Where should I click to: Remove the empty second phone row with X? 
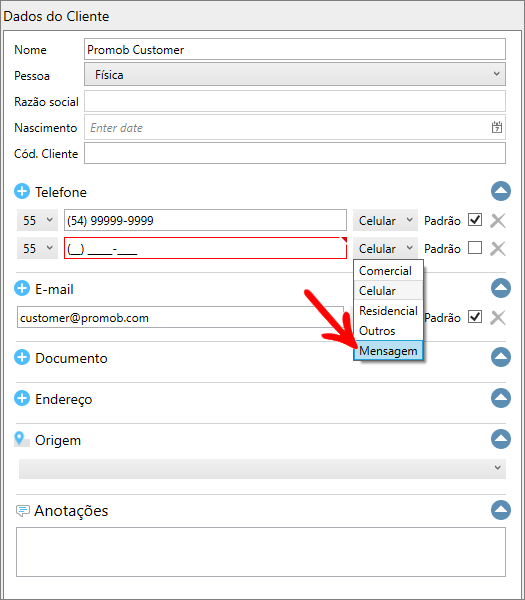click(498, 248)
